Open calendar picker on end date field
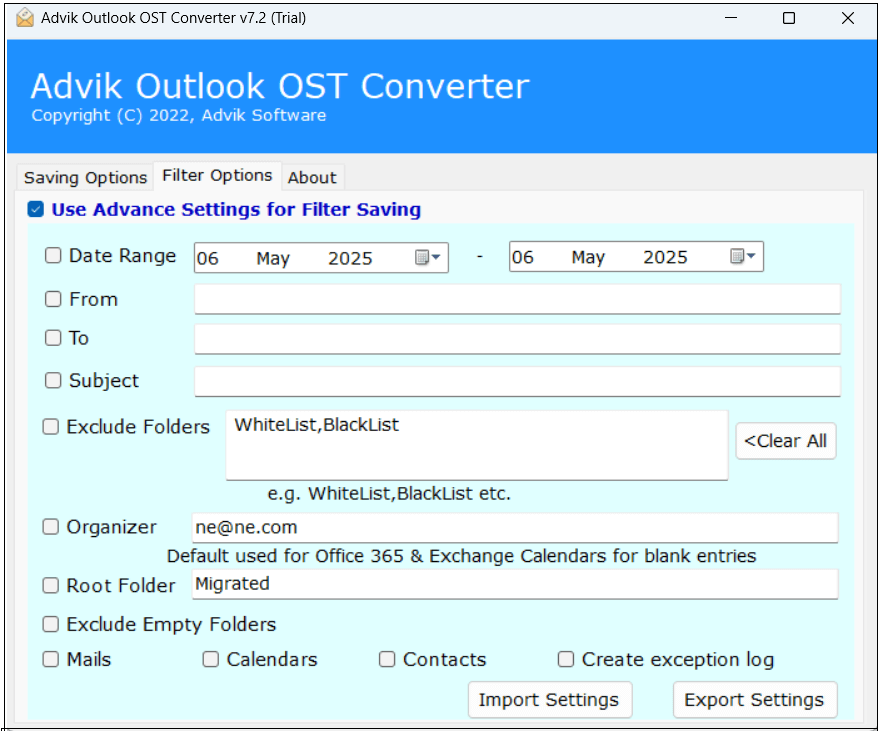The image size is (878, 731). point(743,256)
